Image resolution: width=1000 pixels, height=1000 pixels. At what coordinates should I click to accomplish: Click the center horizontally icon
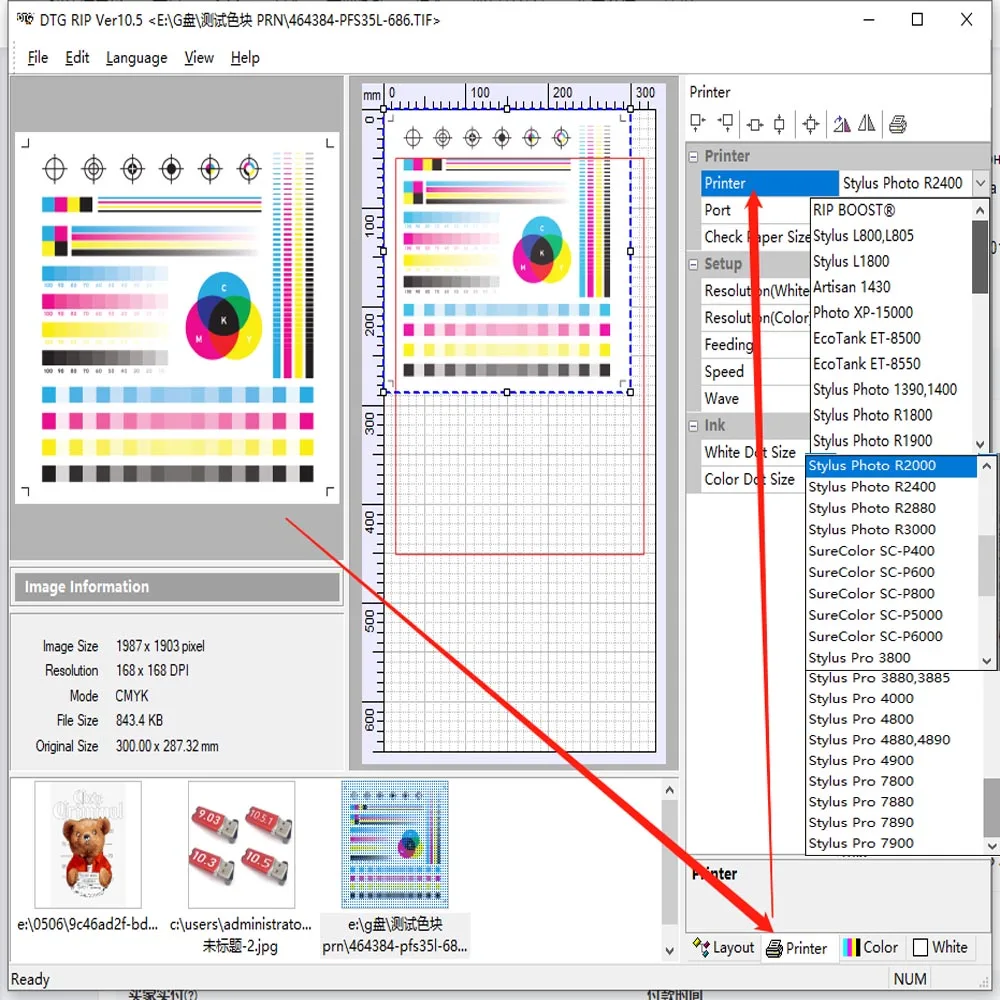(755, 124)
